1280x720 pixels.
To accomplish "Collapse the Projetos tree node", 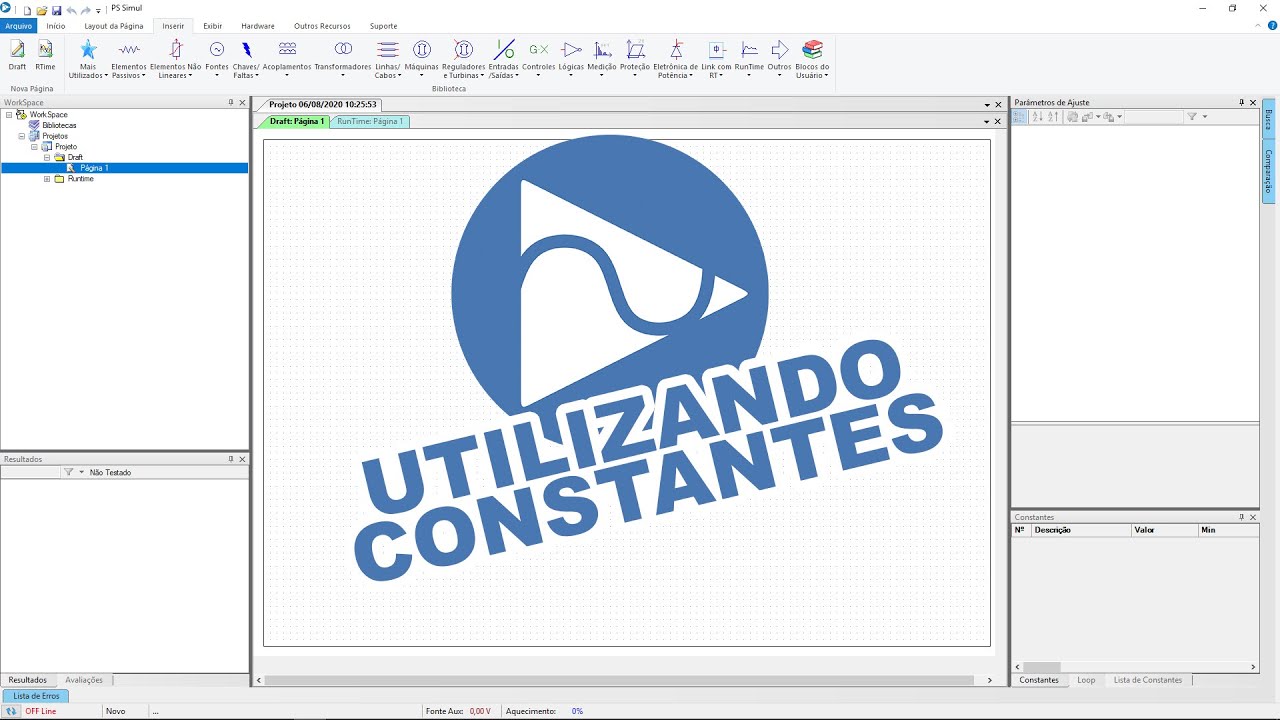I will (x=22, y=136).
